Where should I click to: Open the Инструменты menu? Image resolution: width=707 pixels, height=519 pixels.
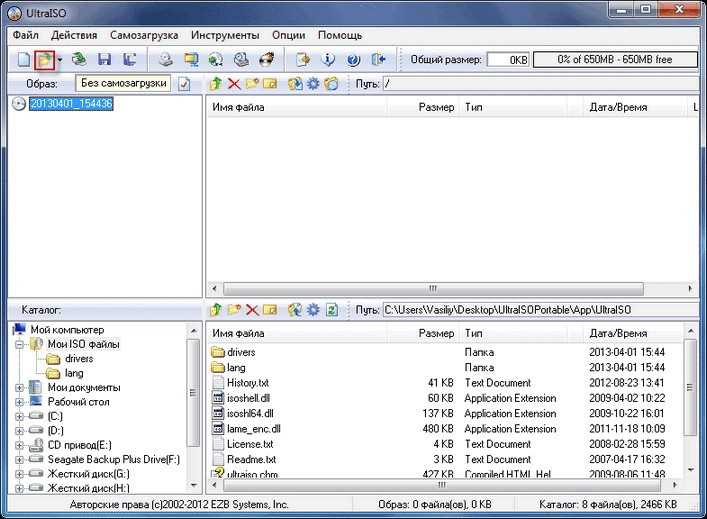[x=225, y=35]
